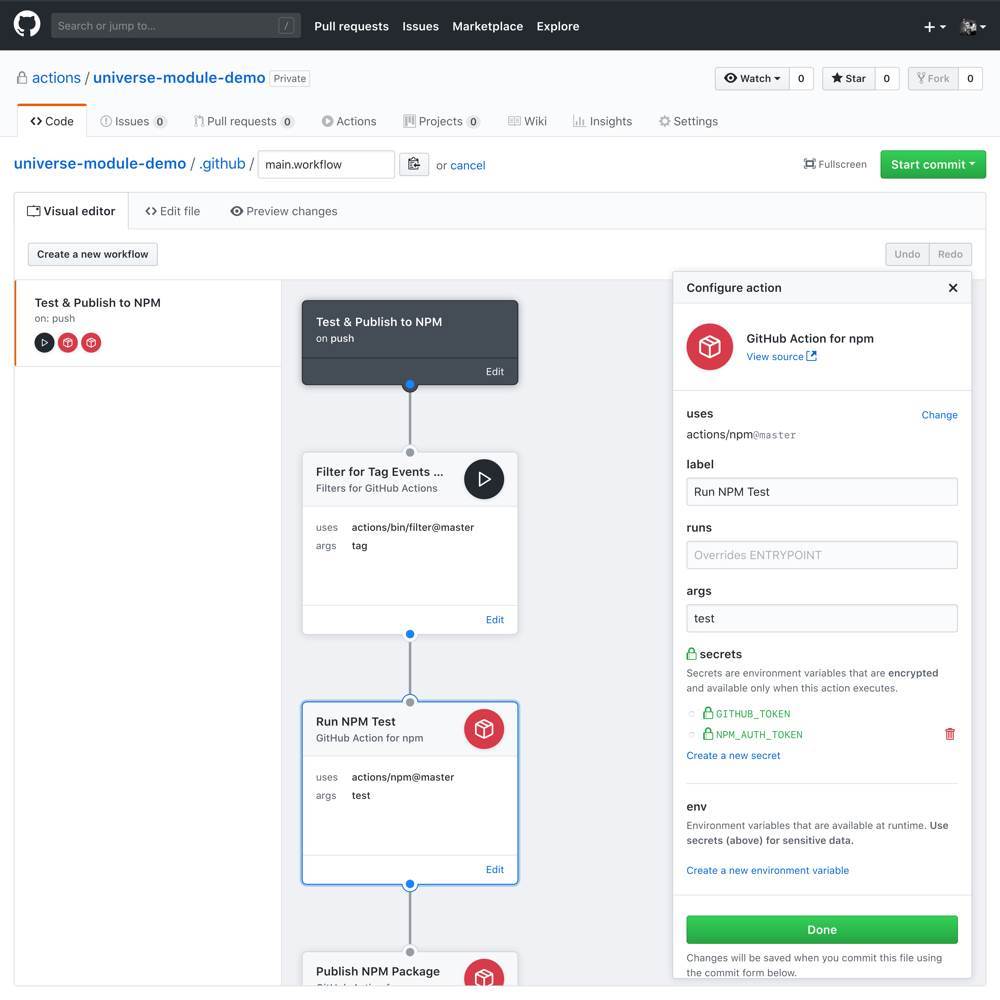Open the Watch dropdown menu

[x=751, y=78]
